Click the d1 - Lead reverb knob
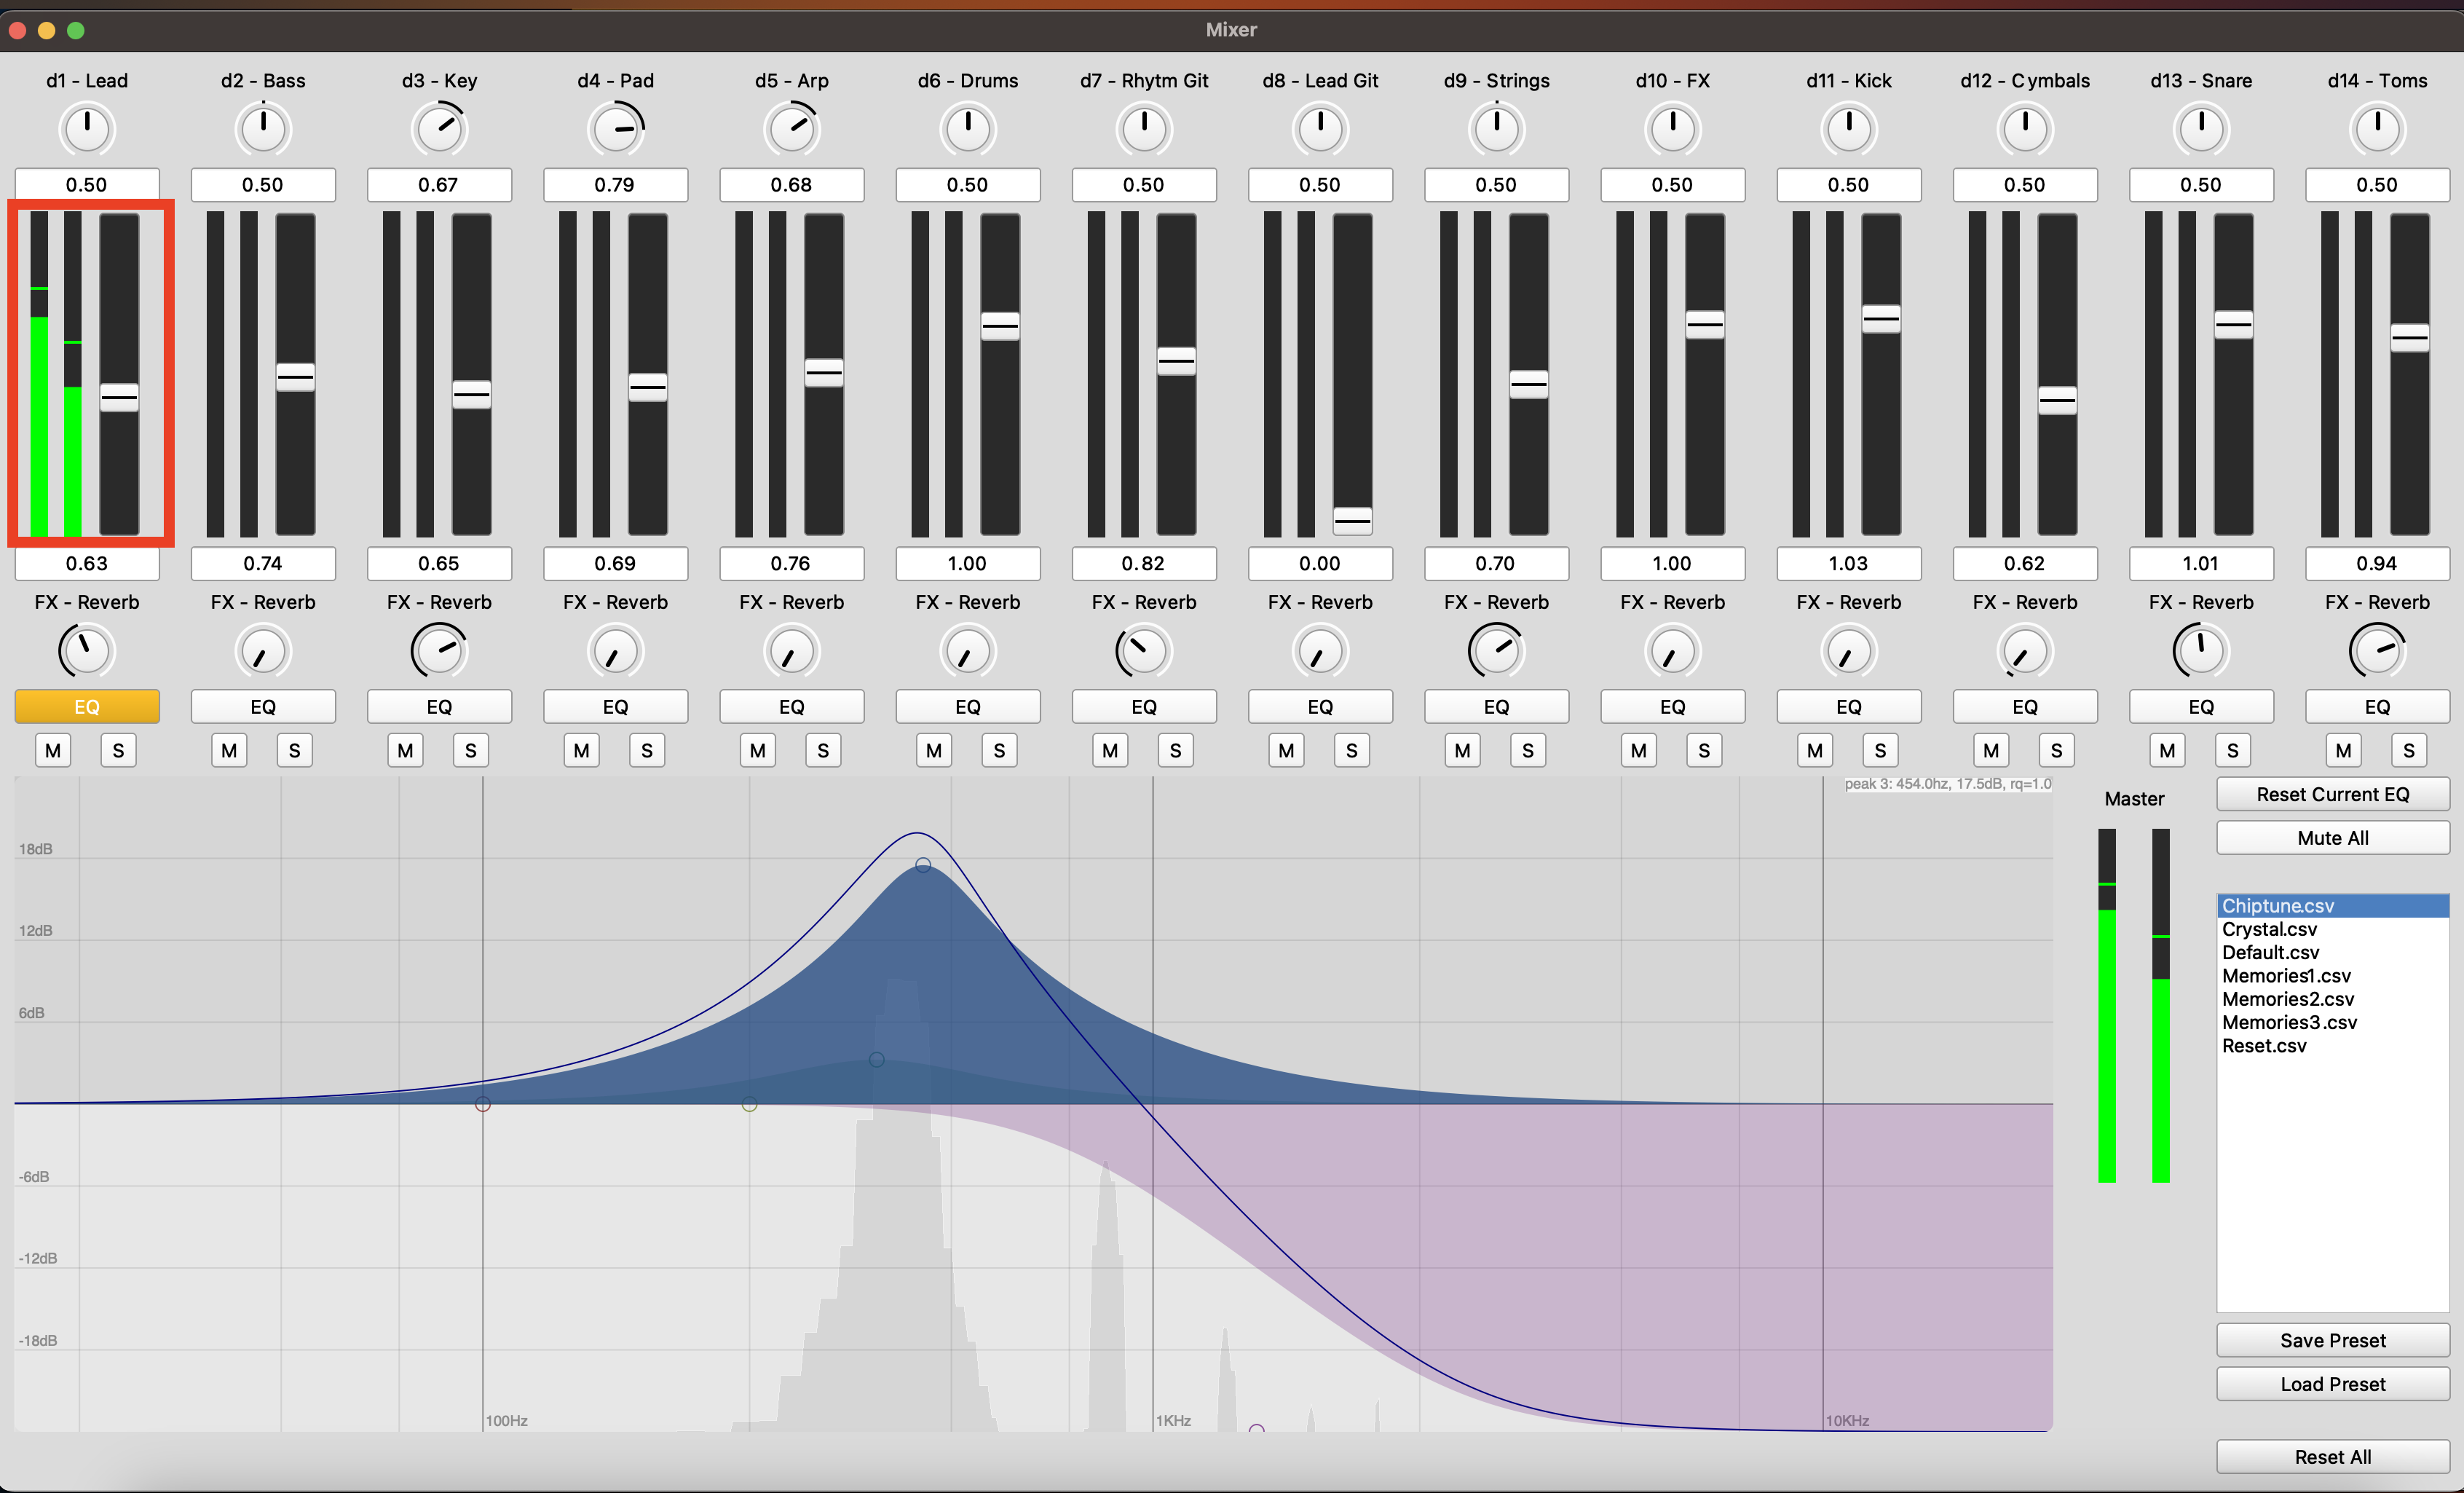The width and height of the screenshot is (2464, 1493). pyautogui.click(x=87, y=651)
